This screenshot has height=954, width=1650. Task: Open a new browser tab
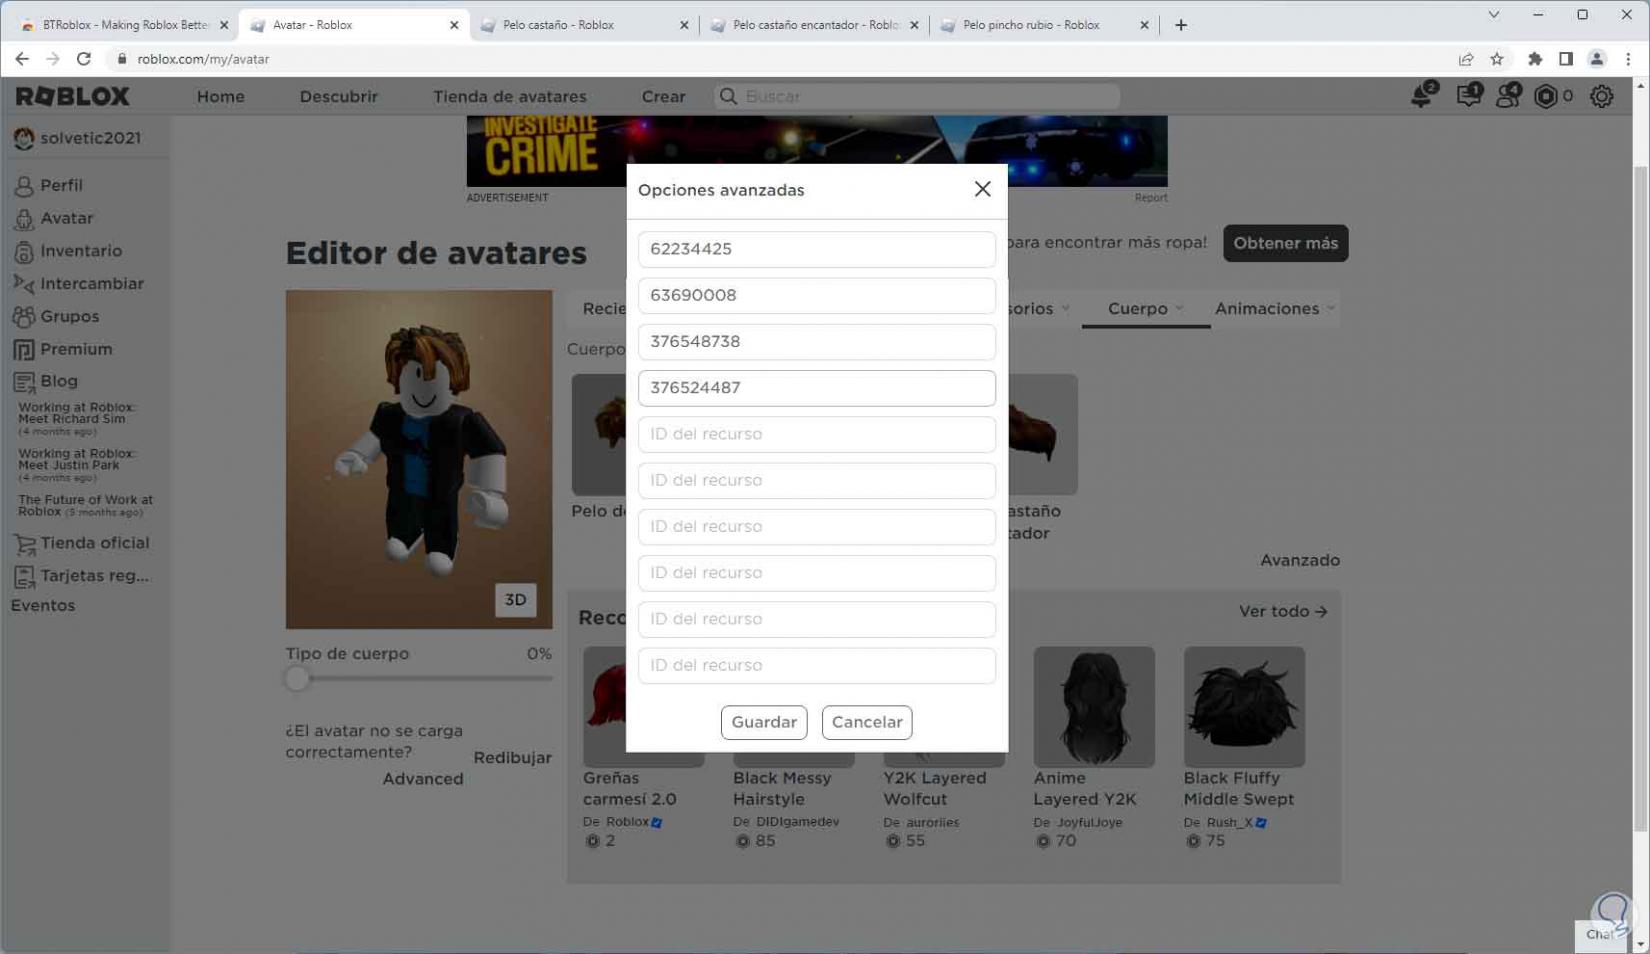(x=1181, y=25)
